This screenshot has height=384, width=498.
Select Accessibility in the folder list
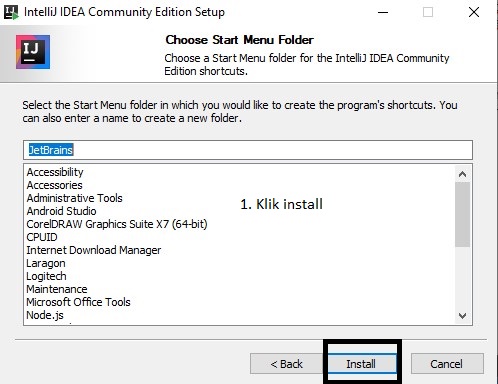click(55, 172)
